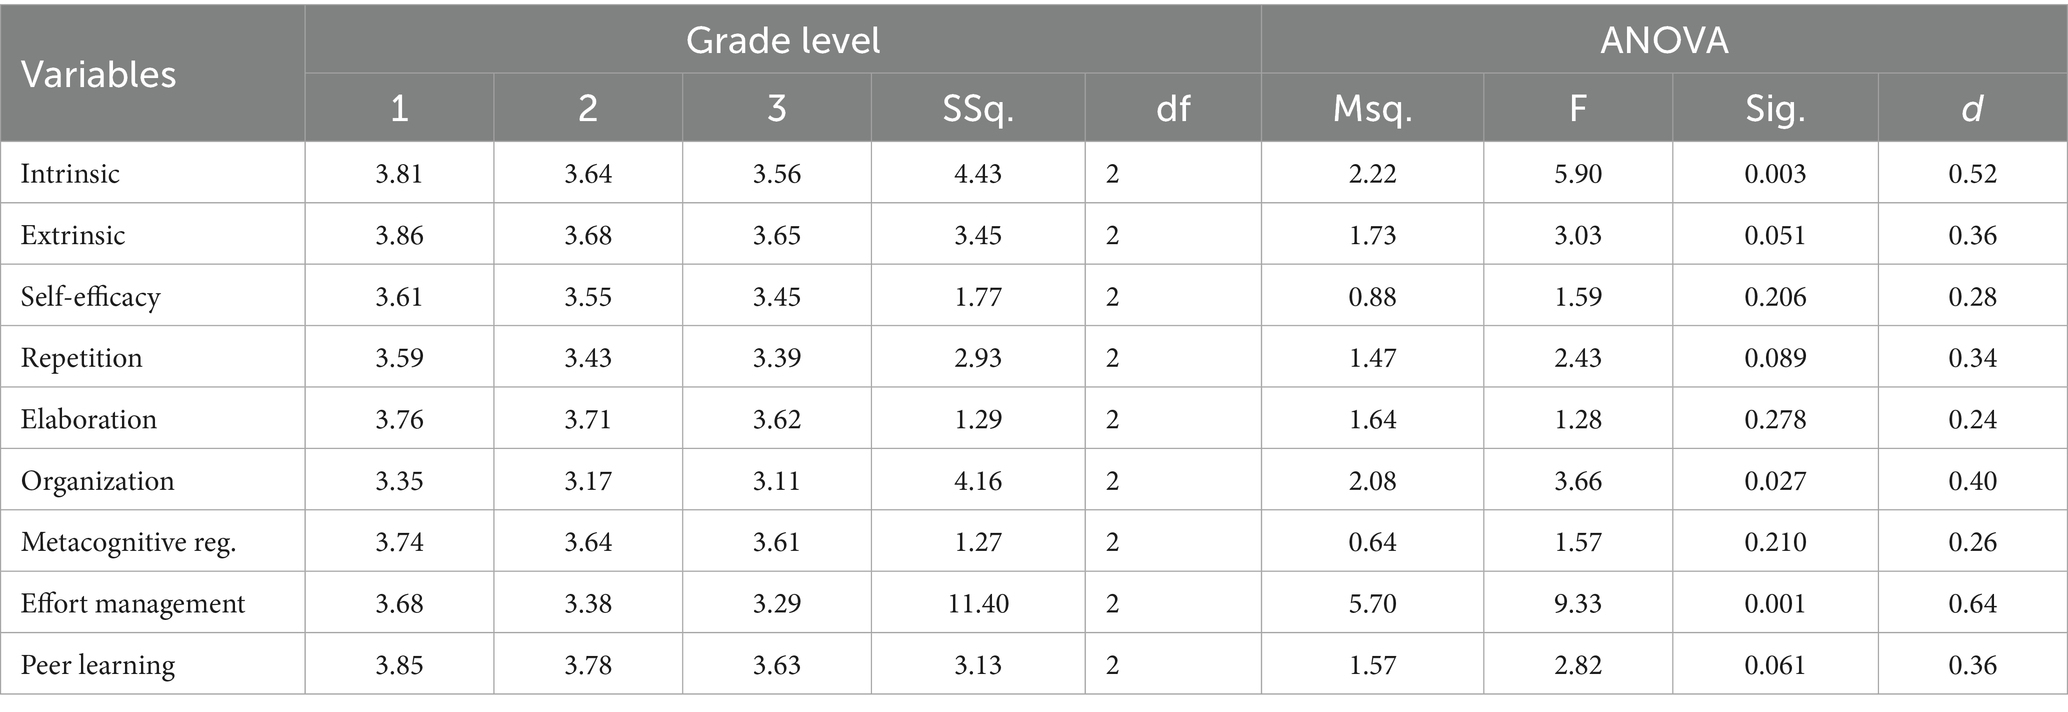2068x712 pixels.
Task: Click the ANOVA header cell
Action: point(1663,40)
